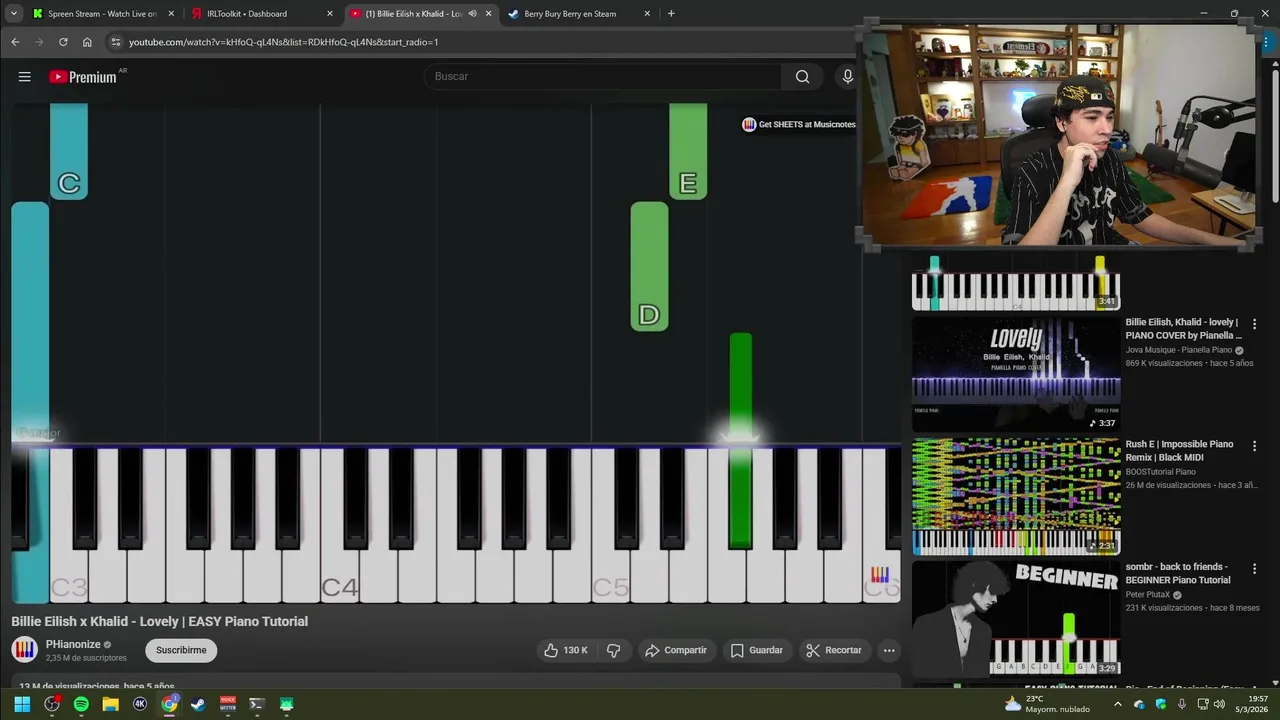Open volume control from the speaker tray icon
The image size is (1280, 720).
click(x=1218, y=704)
